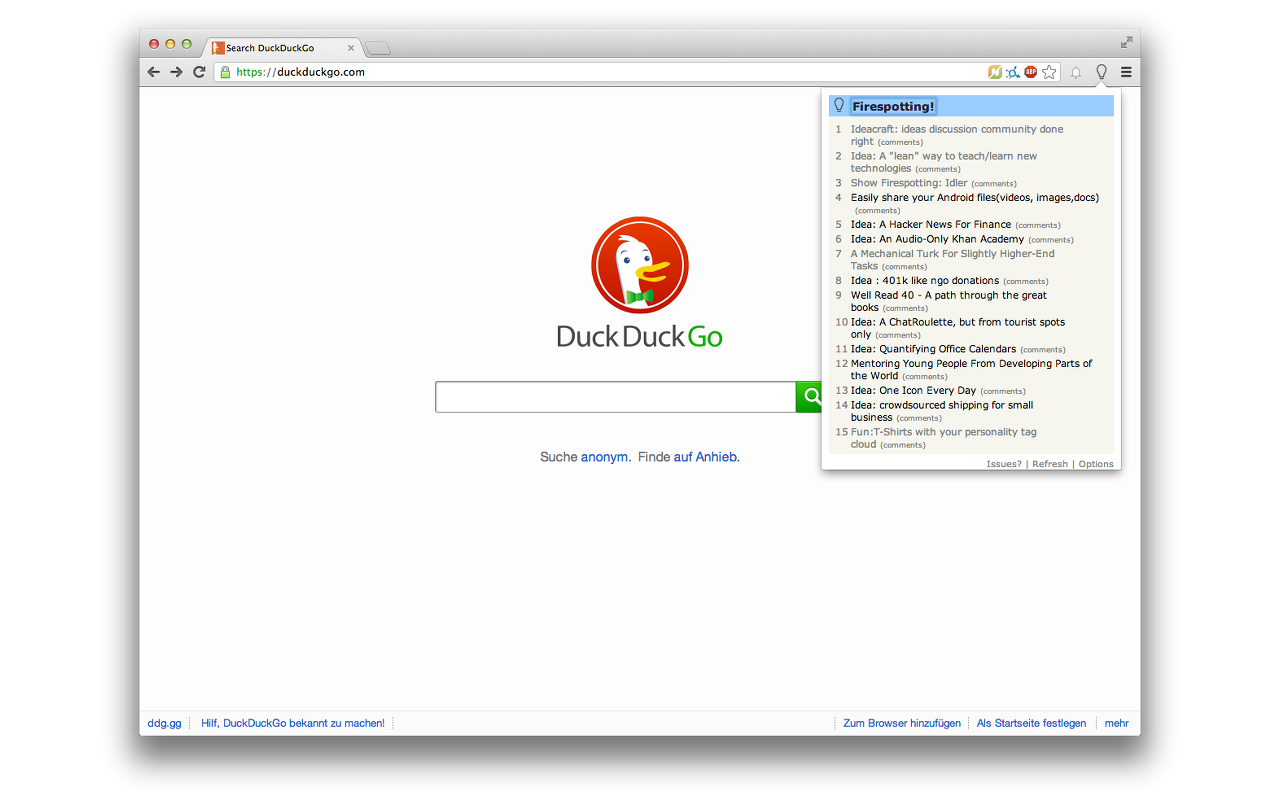Screen dimensions: 1280x800
Task: Open '401k like ngo donations' idea
Action: 925,280
